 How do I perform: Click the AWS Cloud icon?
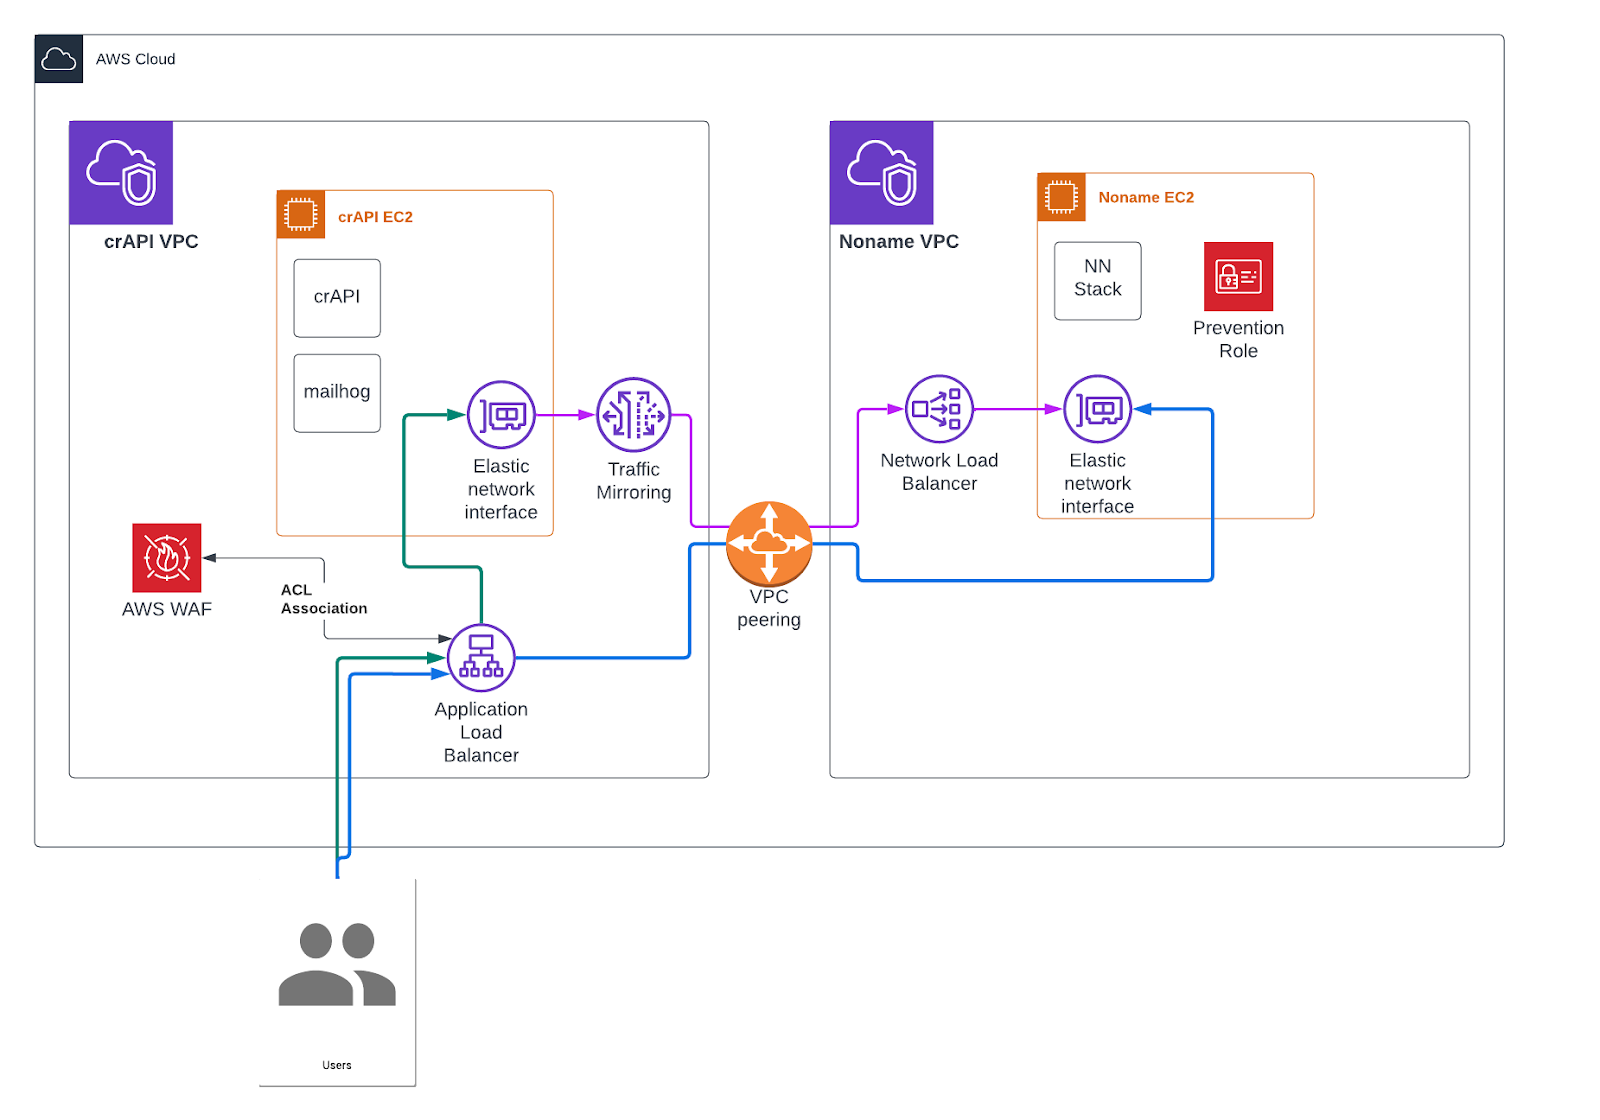(x=59, y=59)
